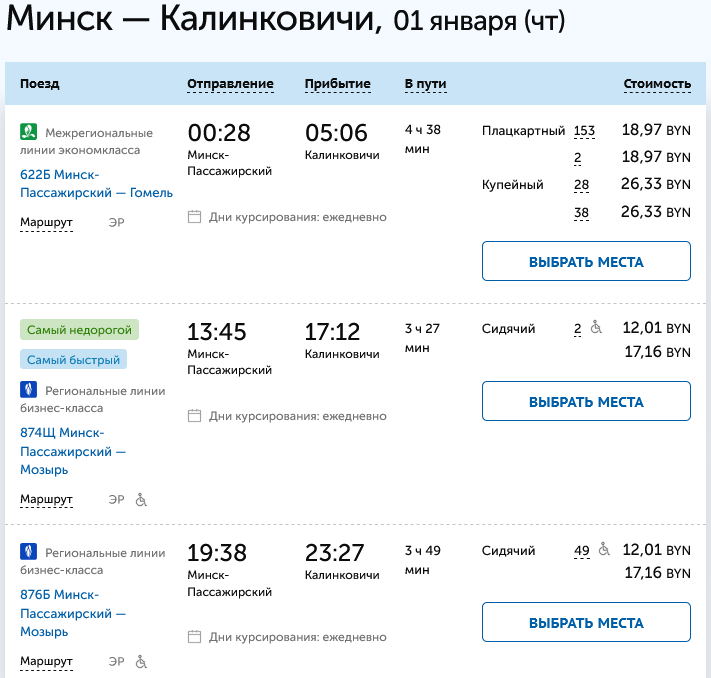Show Маршрут for train 622Б

[x=47, y=222]
